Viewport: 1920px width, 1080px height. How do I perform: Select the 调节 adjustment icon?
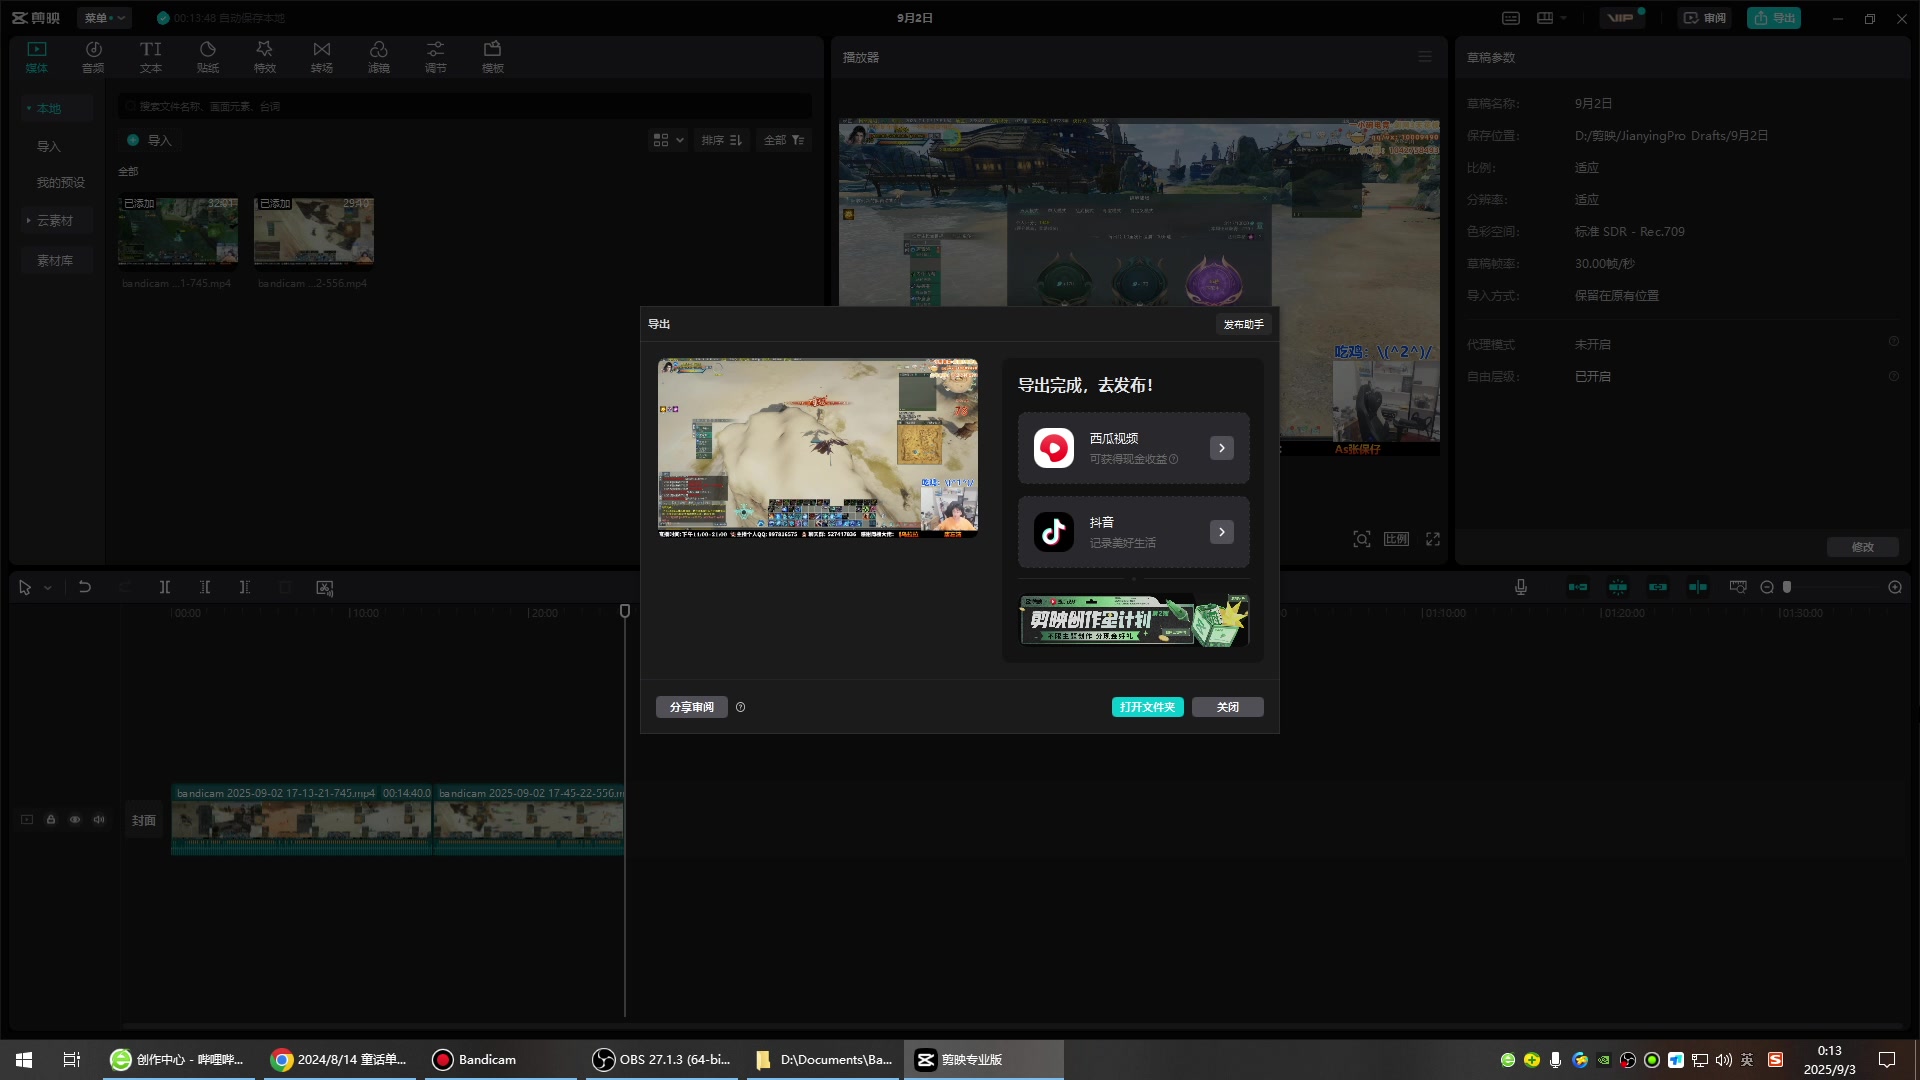436,57
